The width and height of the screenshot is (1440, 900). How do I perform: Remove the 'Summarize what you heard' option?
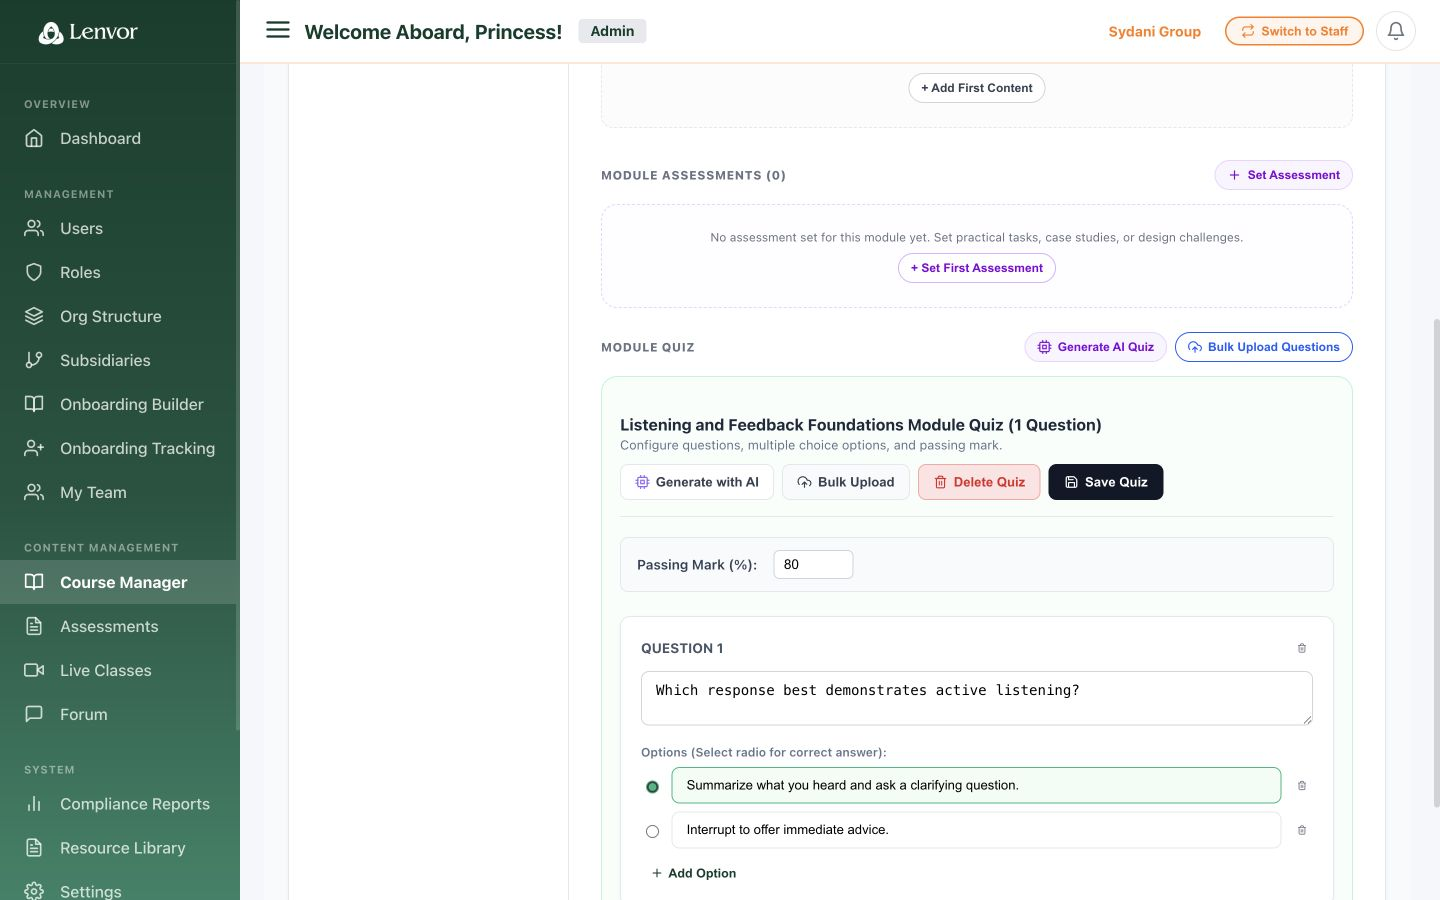click(1302, 785)
